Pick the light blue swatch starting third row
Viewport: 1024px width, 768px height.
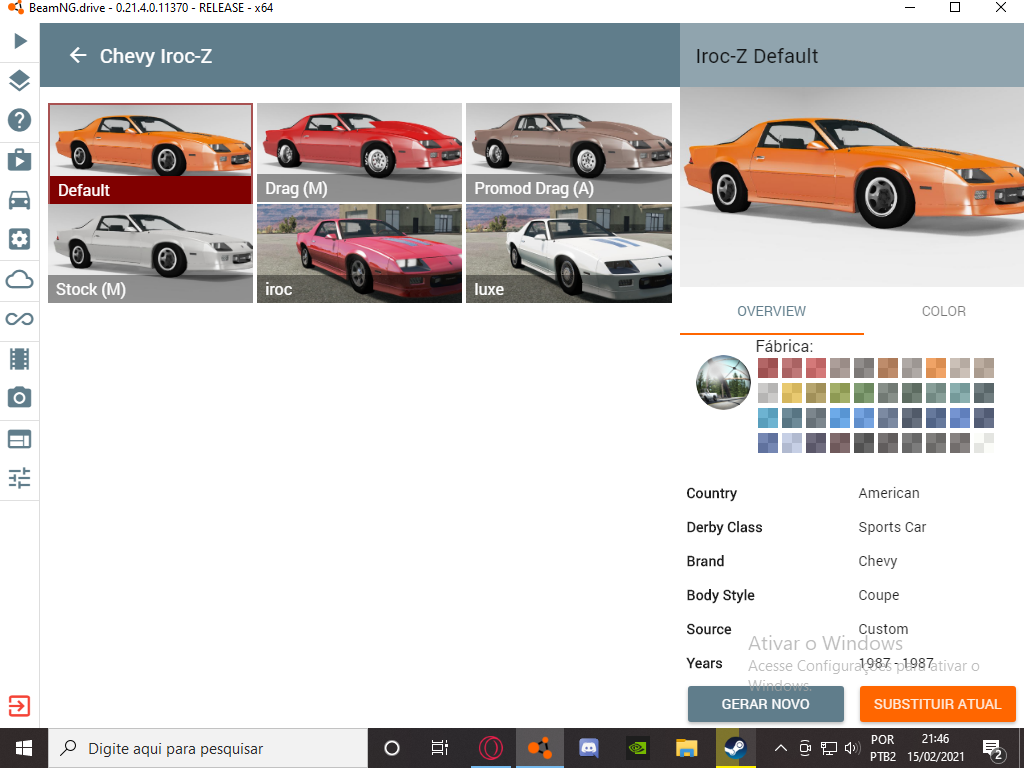click(768, 418)
